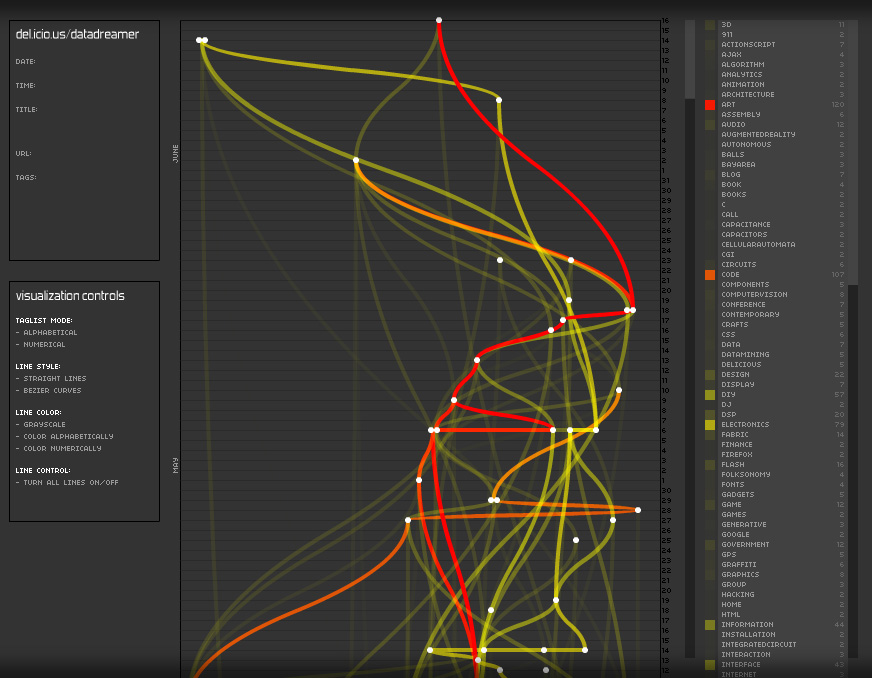This screenshot has height=678, width=872.
Task: Select the DESIGN tag in list
Action: tap(735, 375)
